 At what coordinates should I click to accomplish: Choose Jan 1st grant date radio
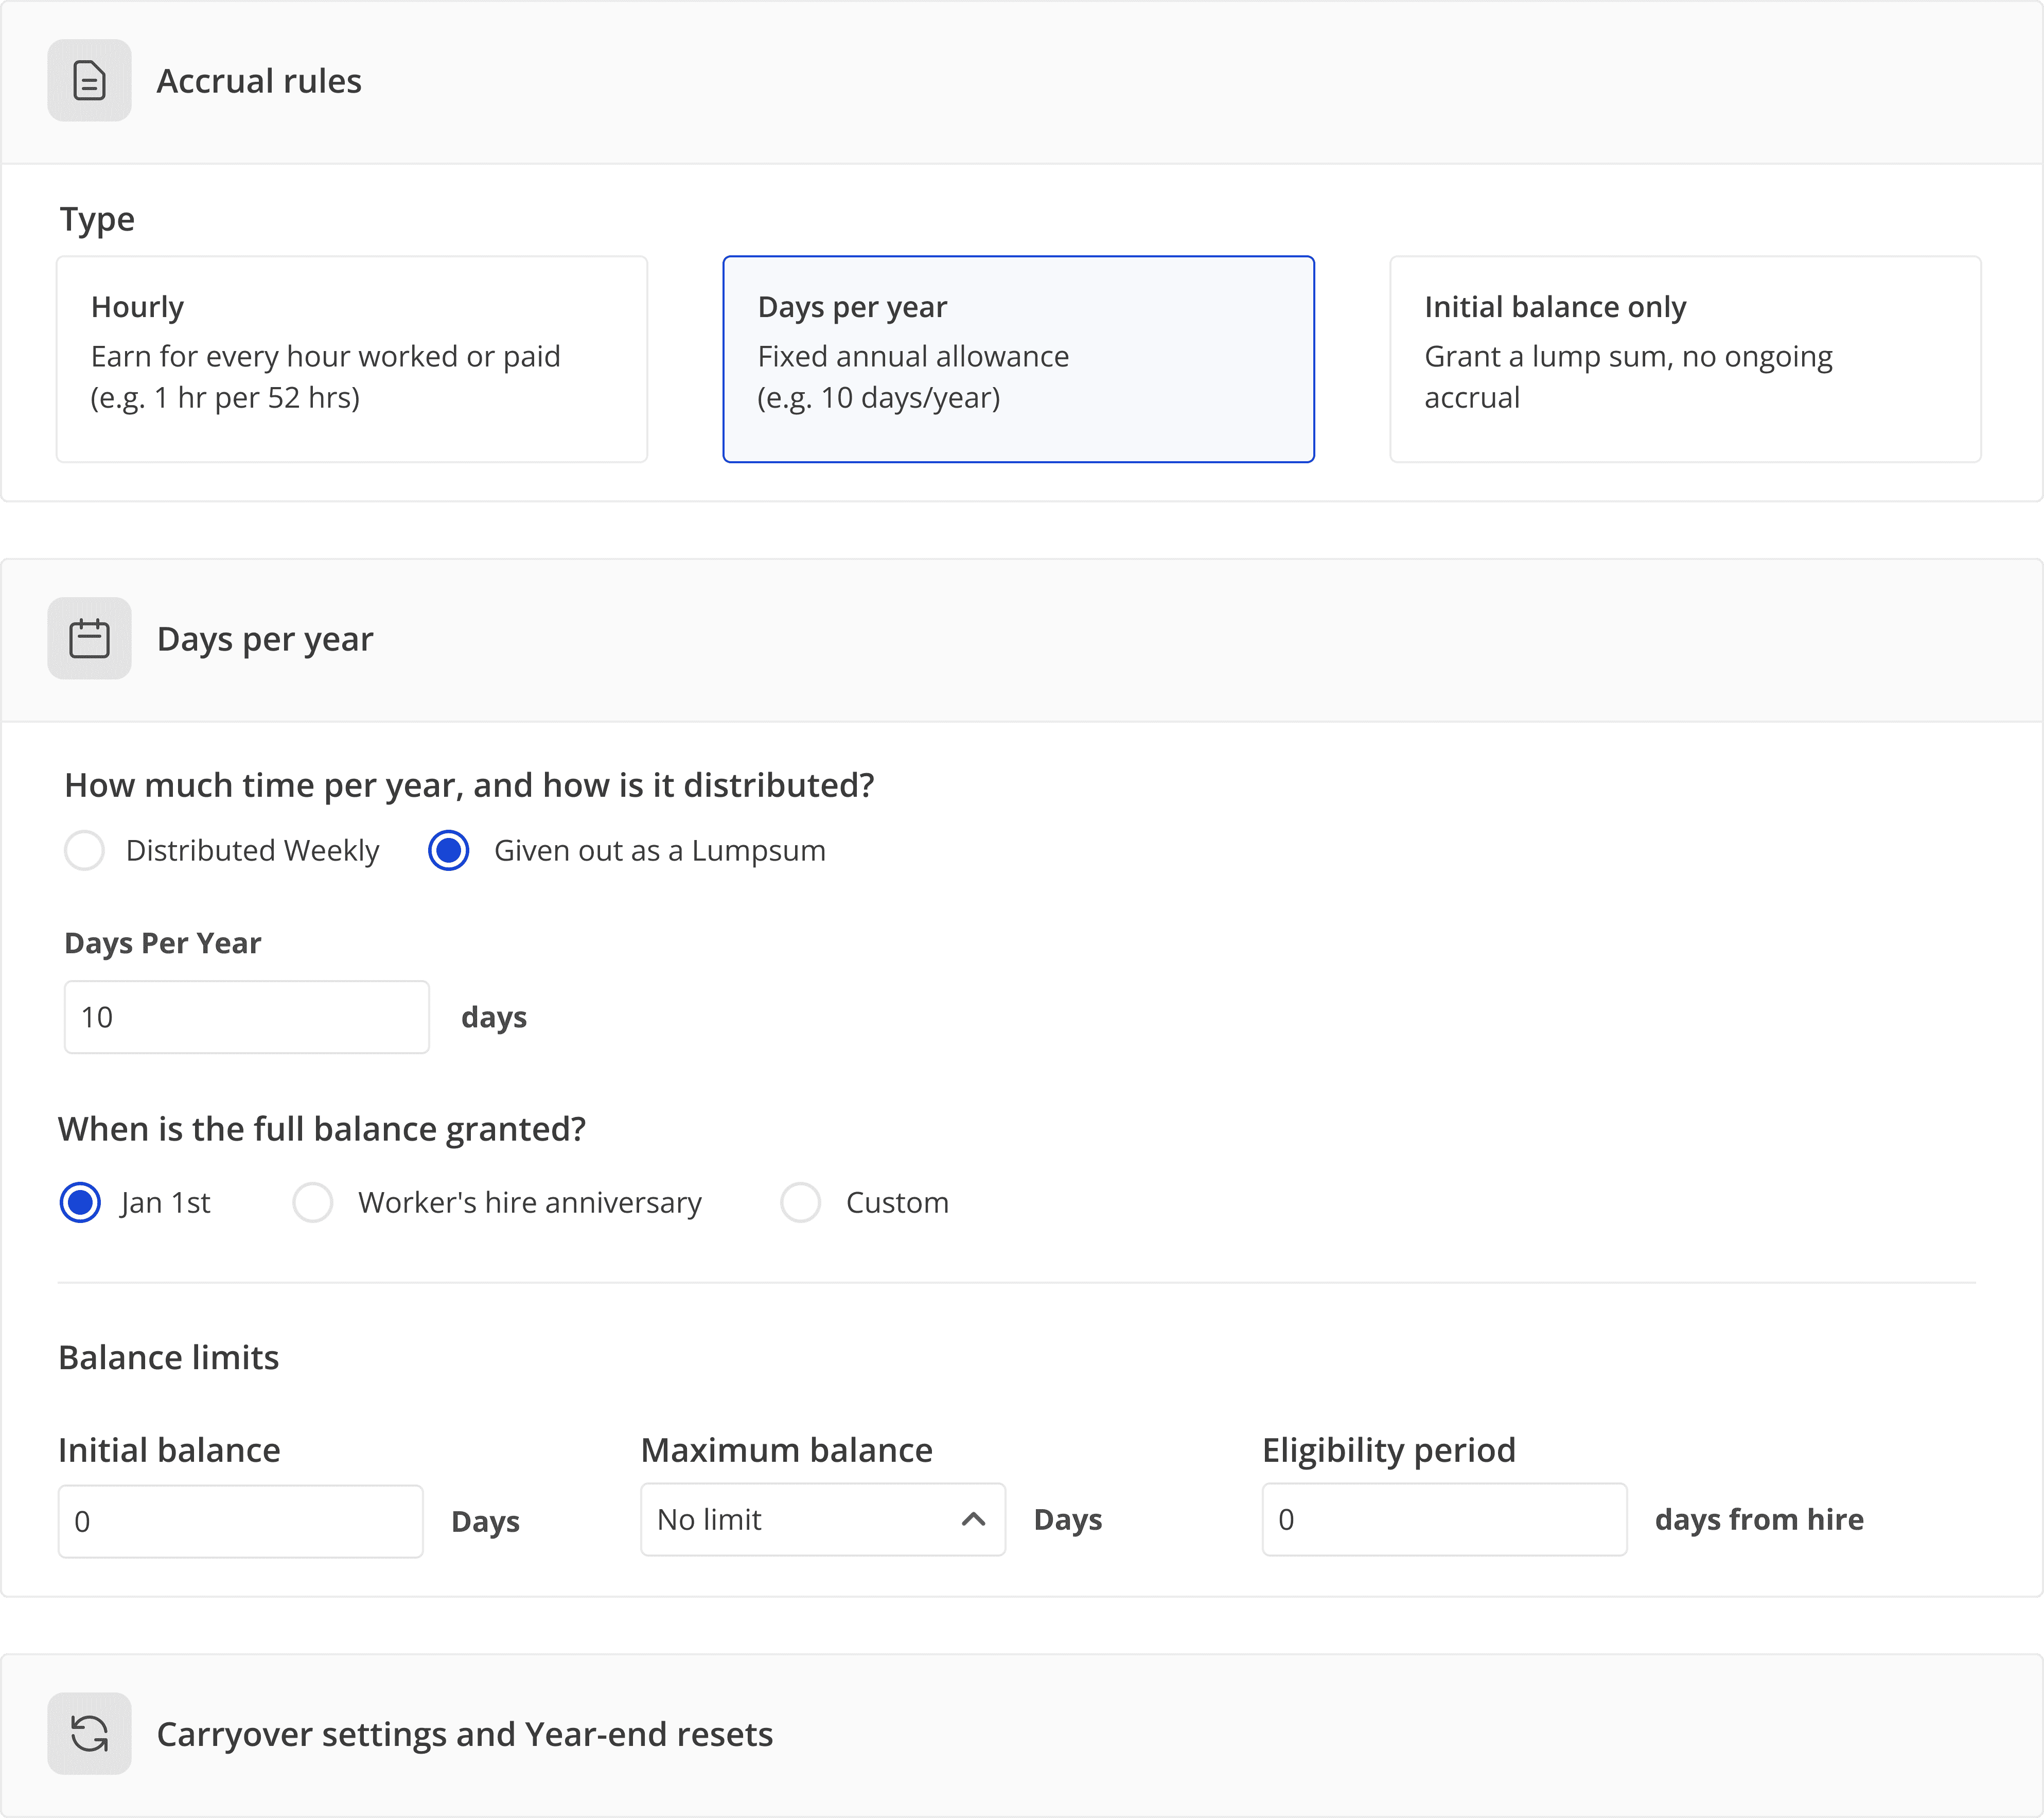pyautogui.click(x=80, y=1202)
